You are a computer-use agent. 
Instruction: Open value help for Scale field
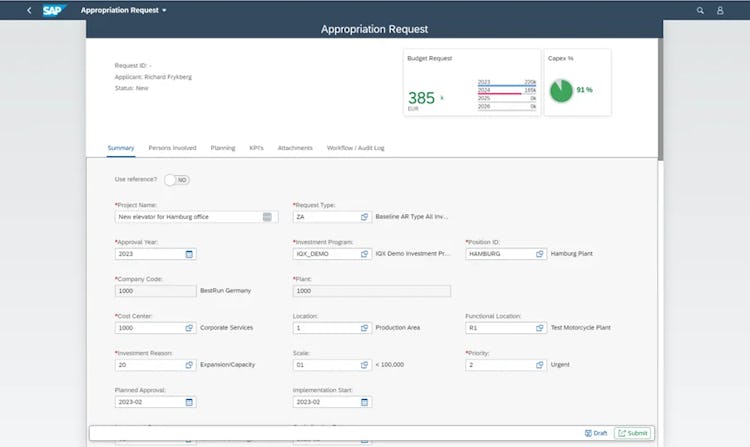364,365
